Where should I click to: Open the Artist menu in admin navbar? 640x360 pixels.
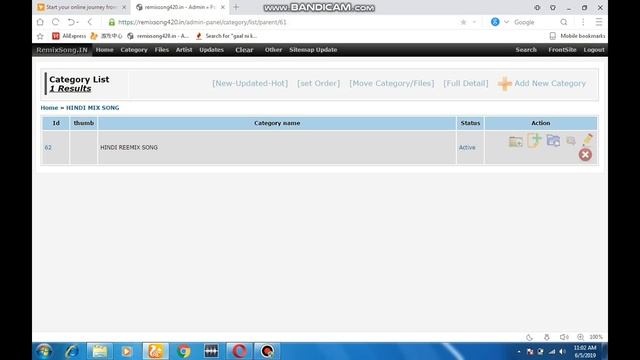pos(184,50)
